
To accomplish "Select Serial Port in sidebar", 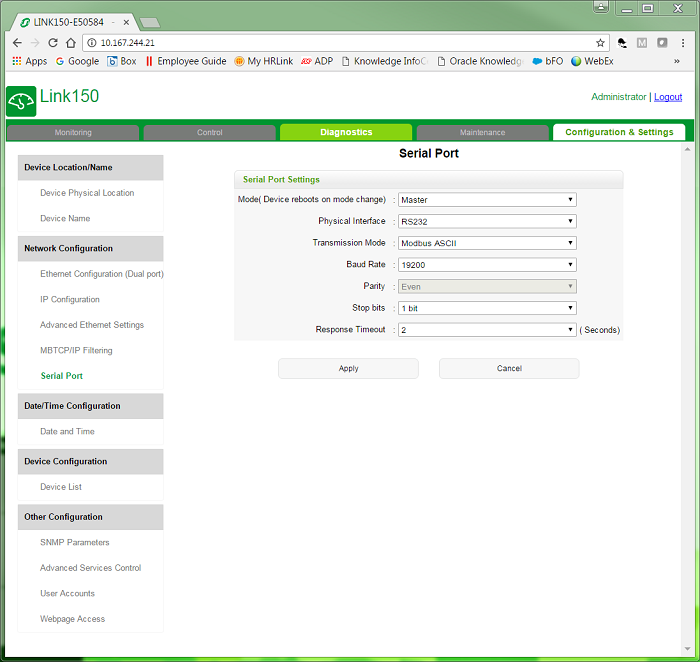I will click(62, 376).
